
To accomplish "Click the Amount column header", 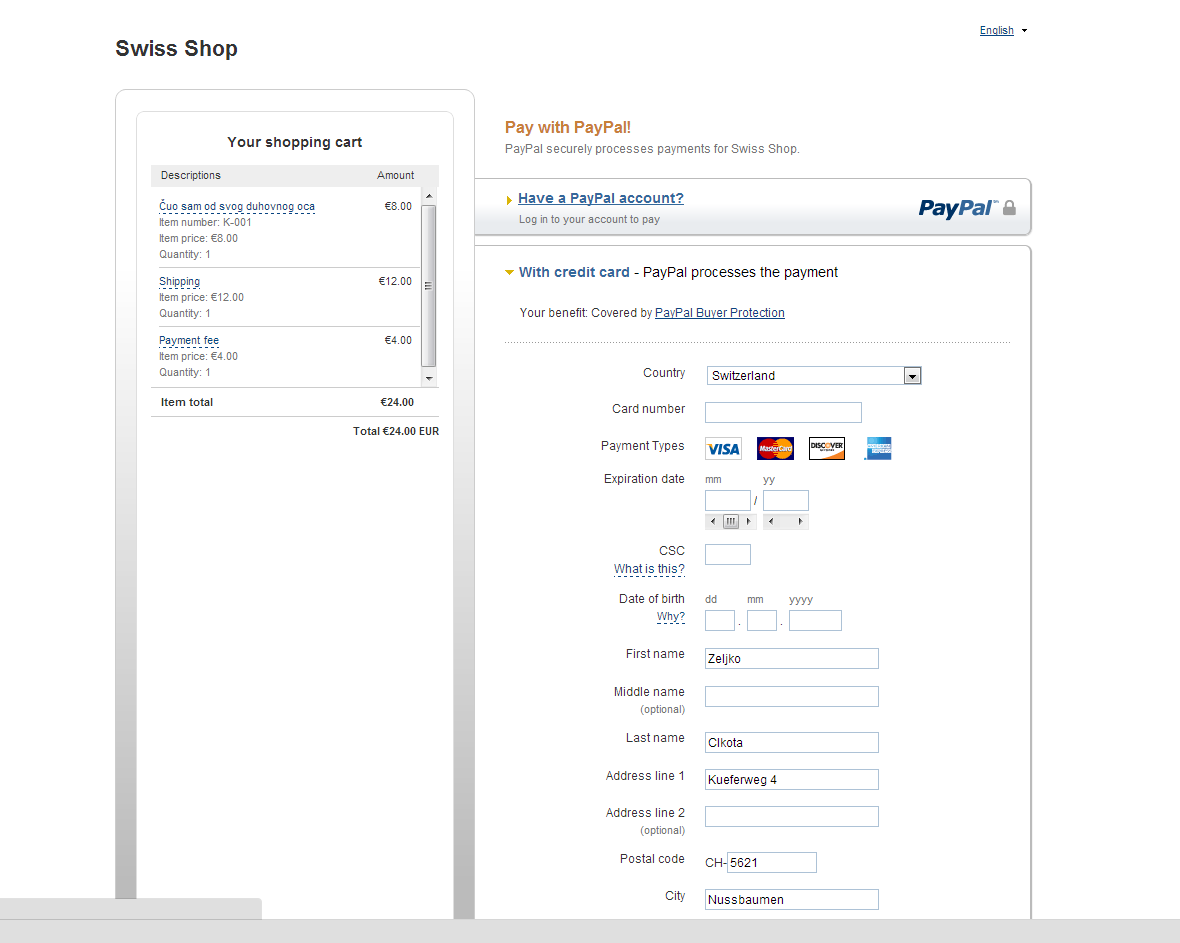I will (395, 175).
